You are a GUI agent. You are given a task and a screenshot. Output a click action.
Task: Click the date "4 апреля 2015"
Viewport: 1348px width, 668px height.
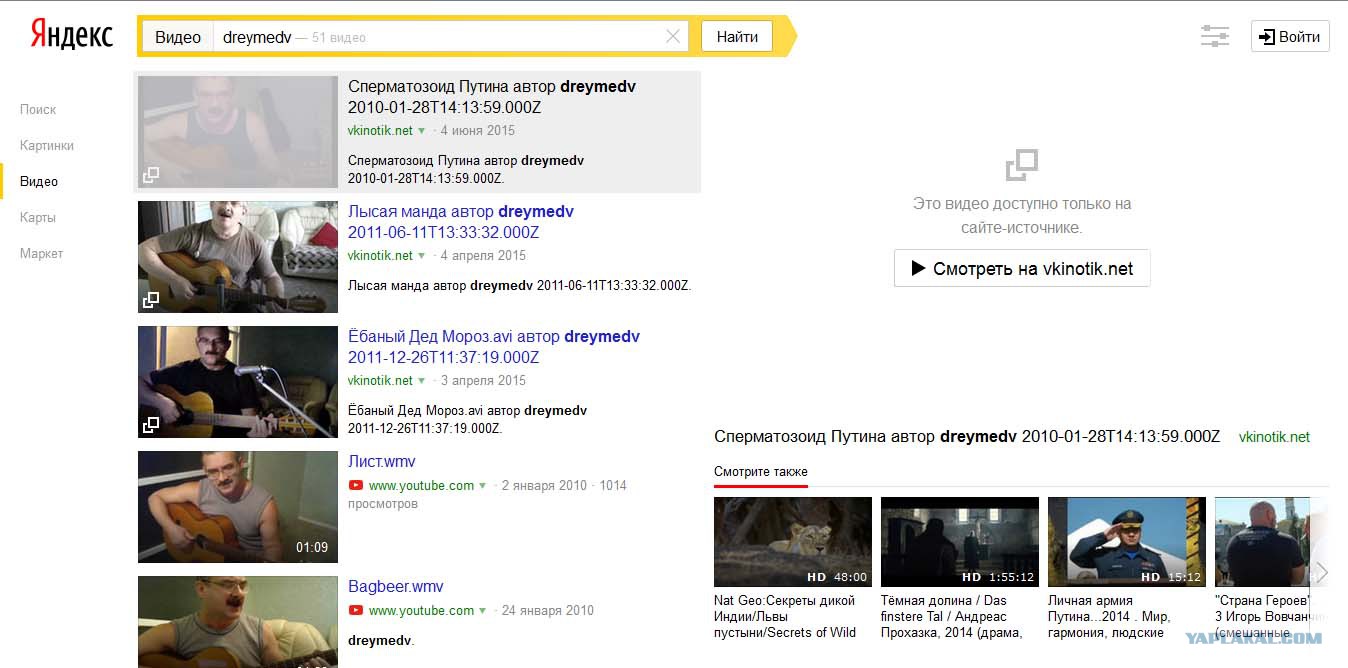483,256
